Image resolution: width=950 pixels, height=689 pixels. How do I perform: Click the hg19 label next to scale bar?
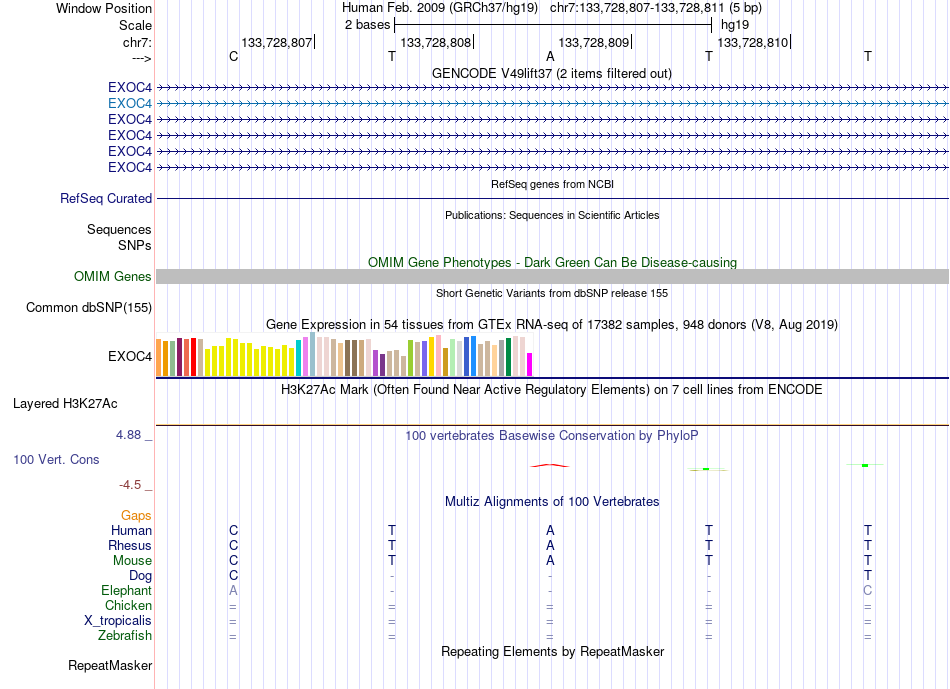click(x=735, y=25)
